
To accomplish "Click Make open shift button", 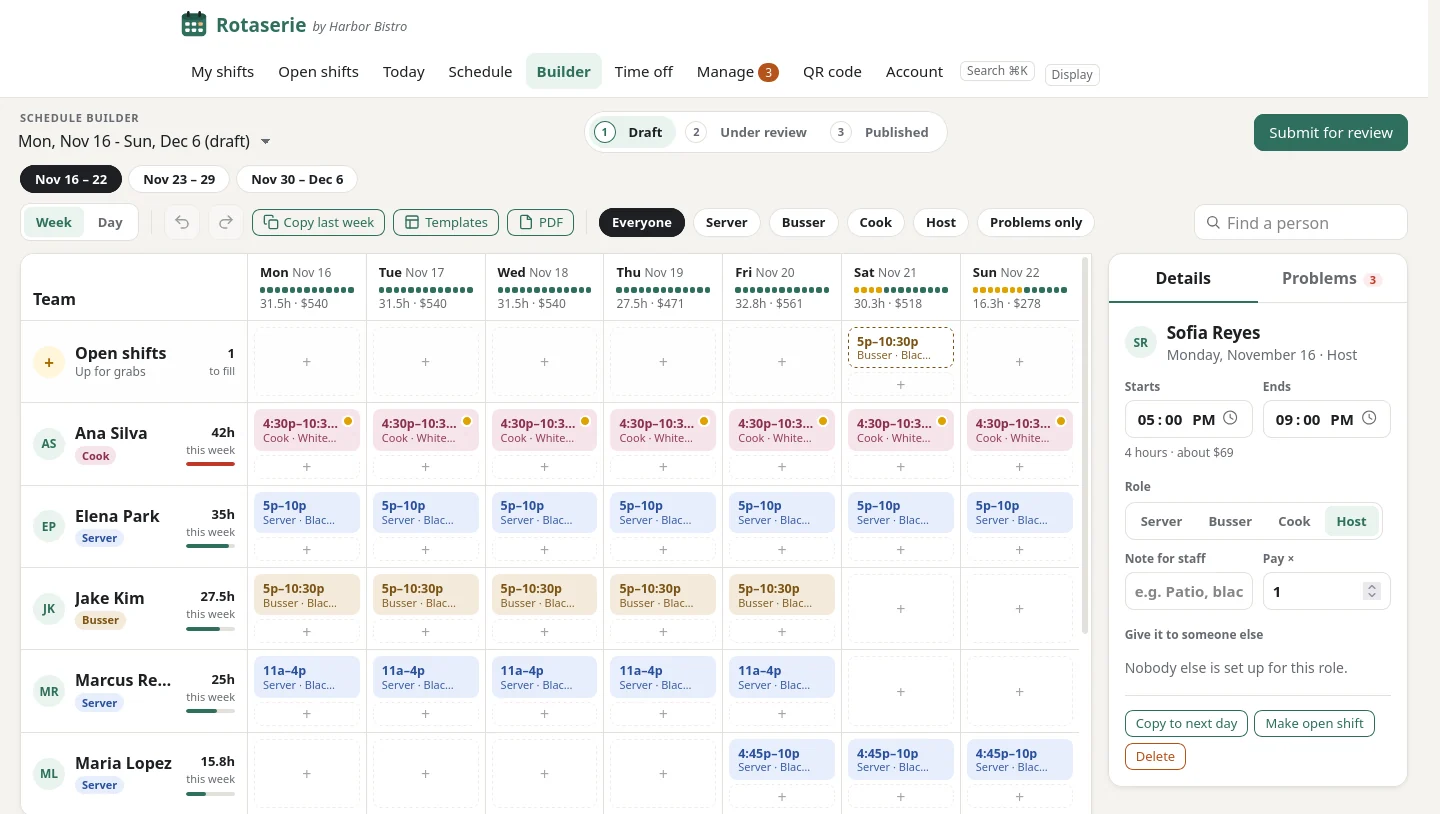I will [x=1314, y=723].
